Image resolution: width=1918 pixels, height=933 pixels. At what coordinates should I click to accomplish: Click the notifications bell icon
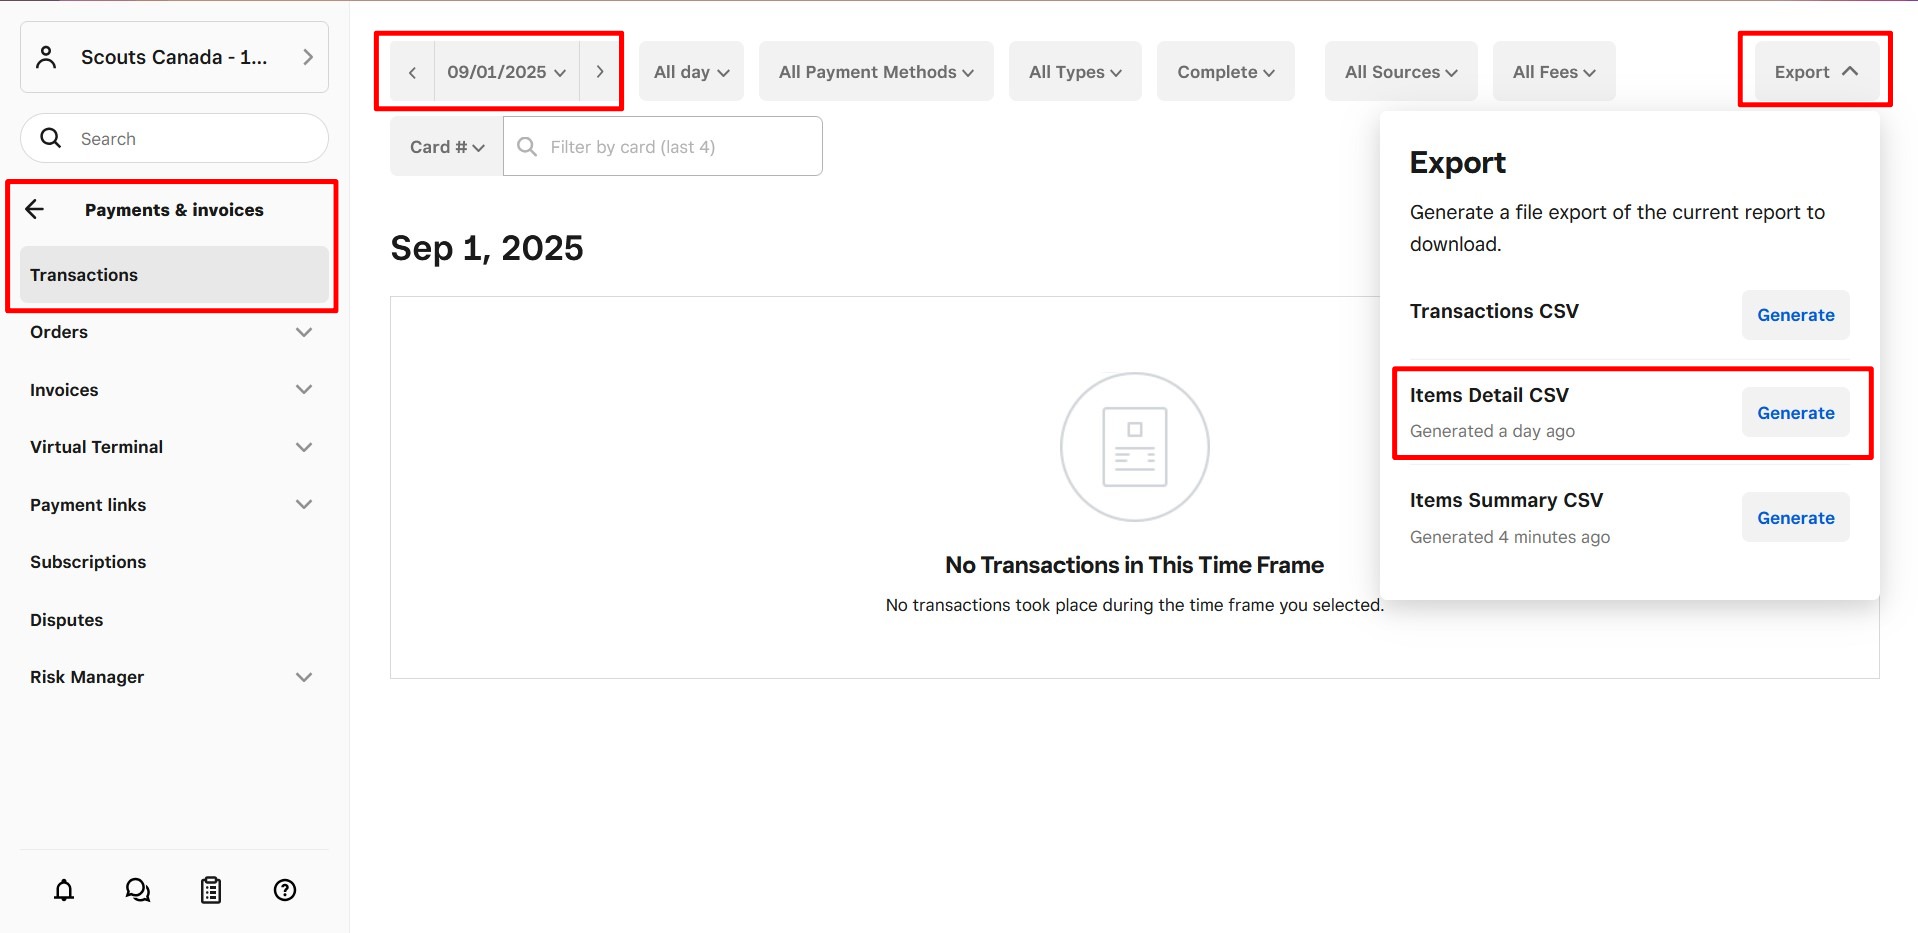(x=64, y=890)
